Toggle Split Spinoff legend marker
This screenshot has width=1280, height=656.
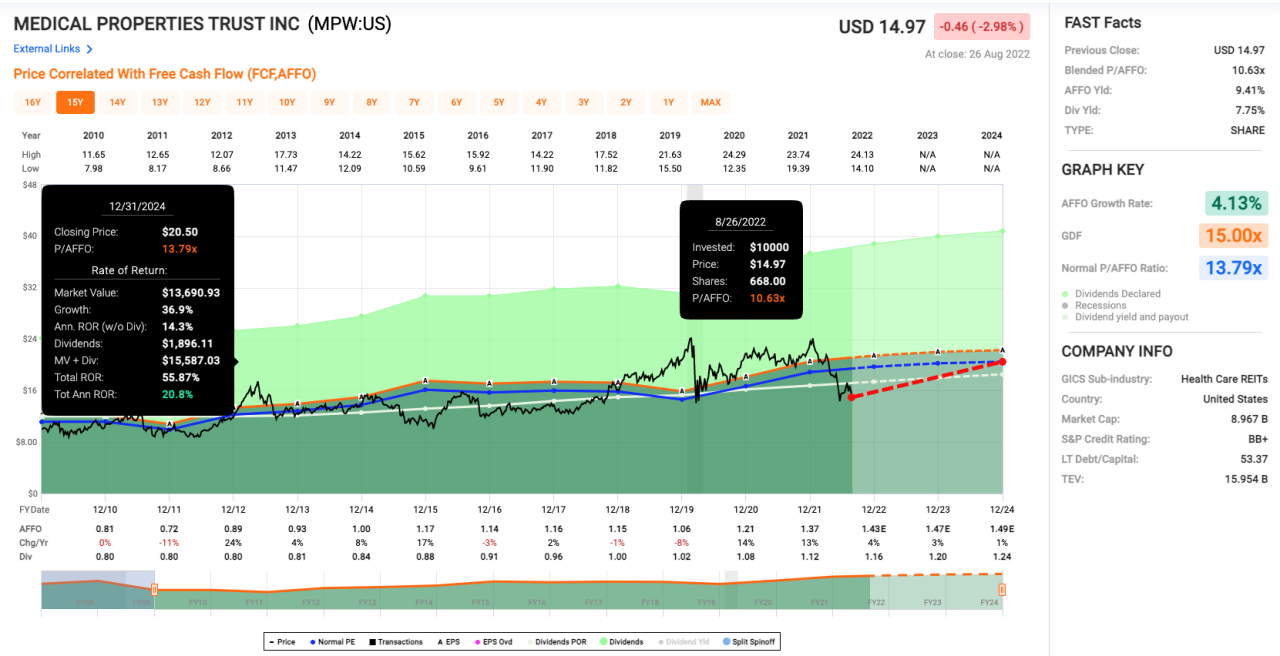tap(750, 641)
